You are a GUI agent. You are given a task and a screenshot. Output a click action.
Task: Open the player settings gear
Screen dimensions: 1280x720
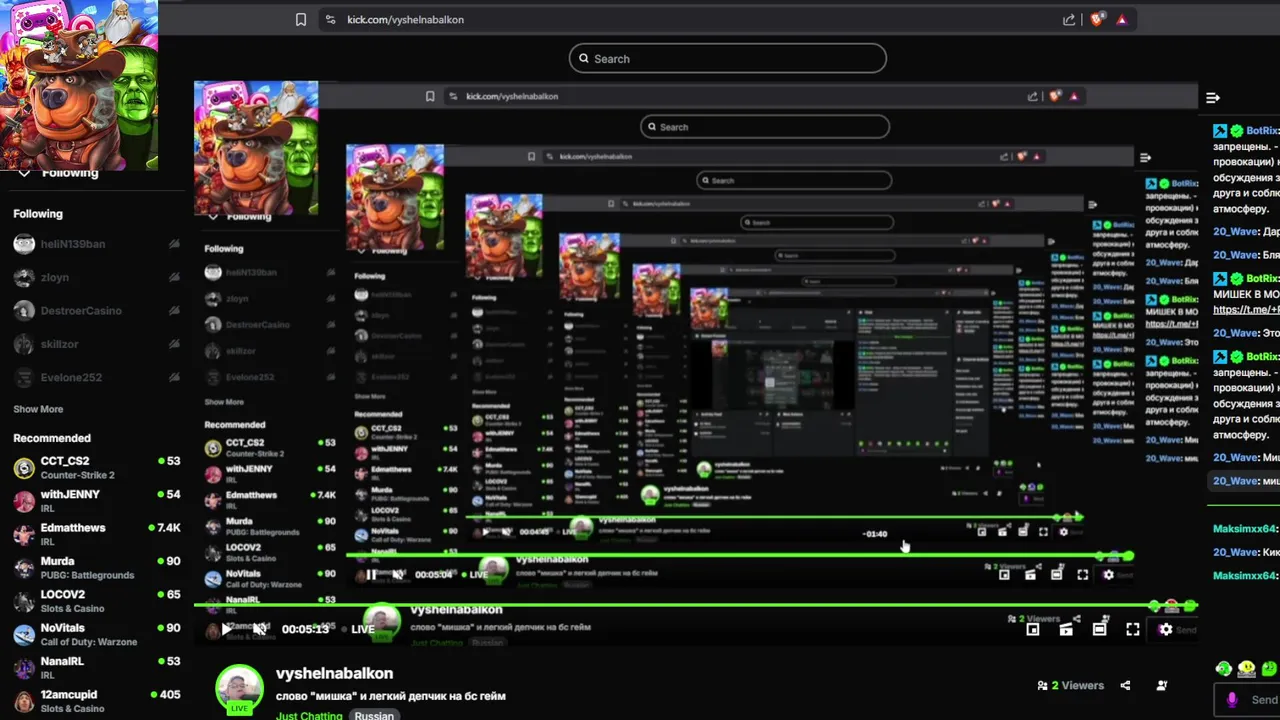pyautogui.click(x=1165, y=629)
